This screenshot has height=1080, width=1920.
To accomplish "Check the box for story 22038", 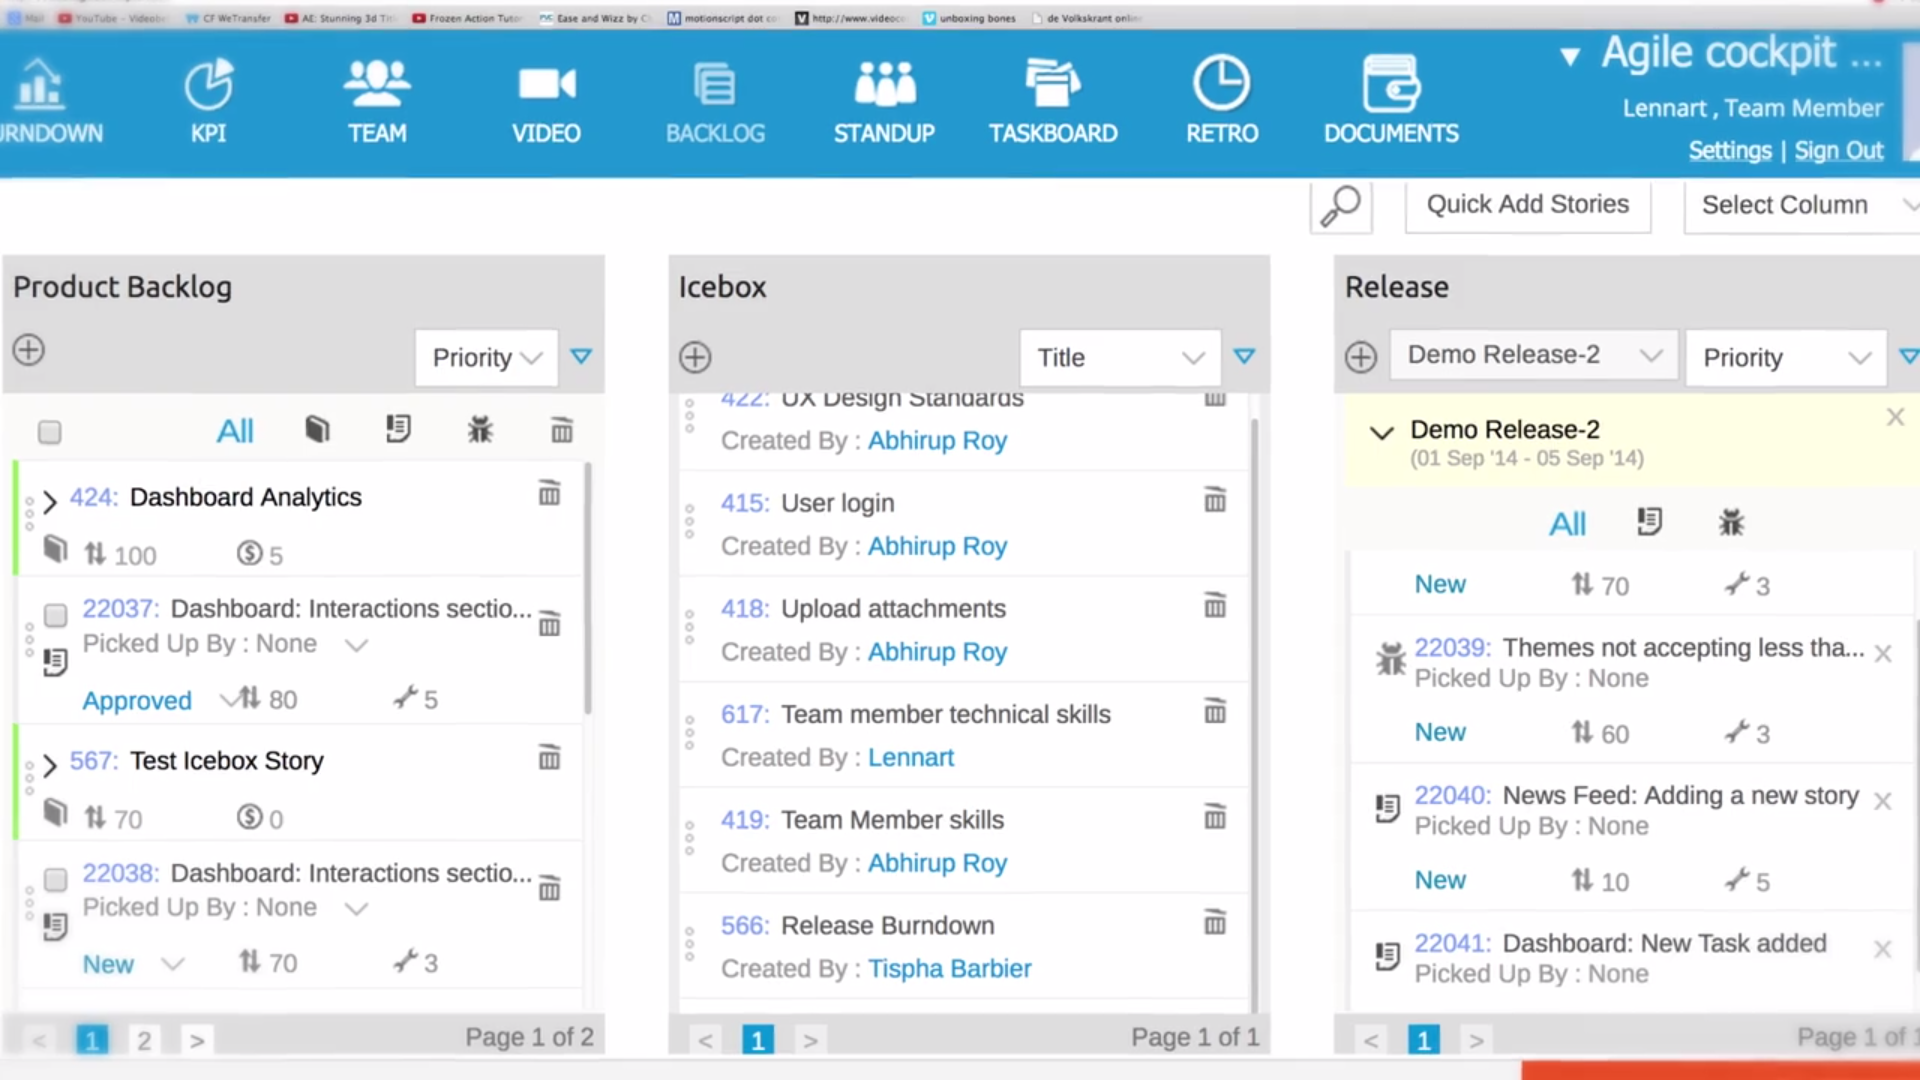I will coord(56,879).
